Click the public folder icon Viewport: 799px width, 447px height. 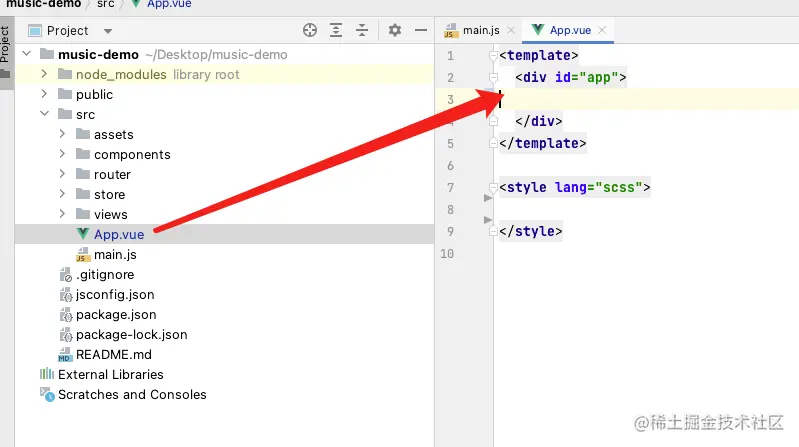(65, 94)
